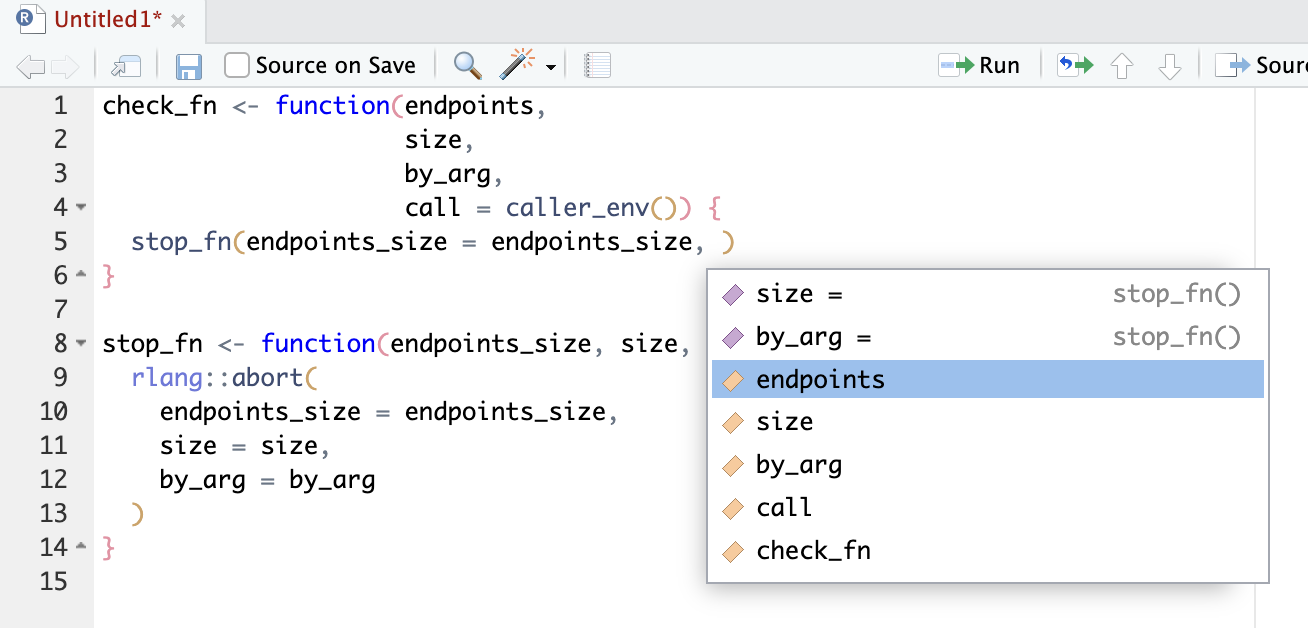Click the R script icon on the Untitled1 tab
1308x628 pixels.
tap(32, 18)
